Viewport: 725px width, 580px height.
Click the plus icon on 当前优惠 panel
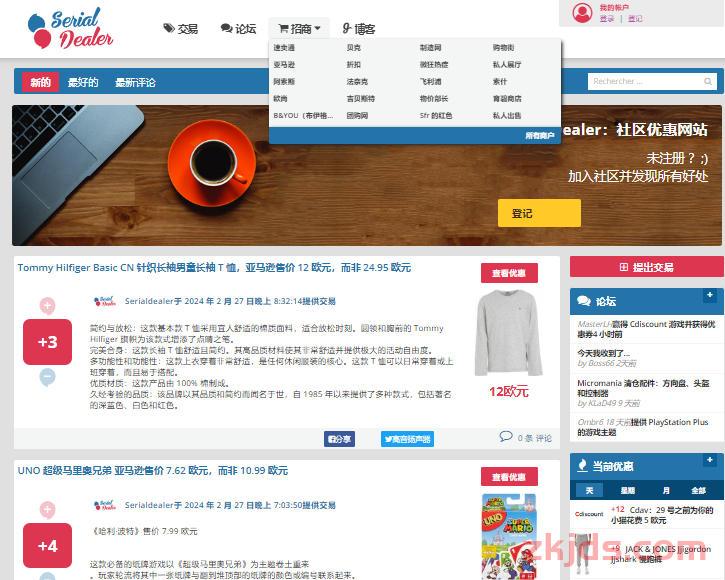click(x=710, y=460)
